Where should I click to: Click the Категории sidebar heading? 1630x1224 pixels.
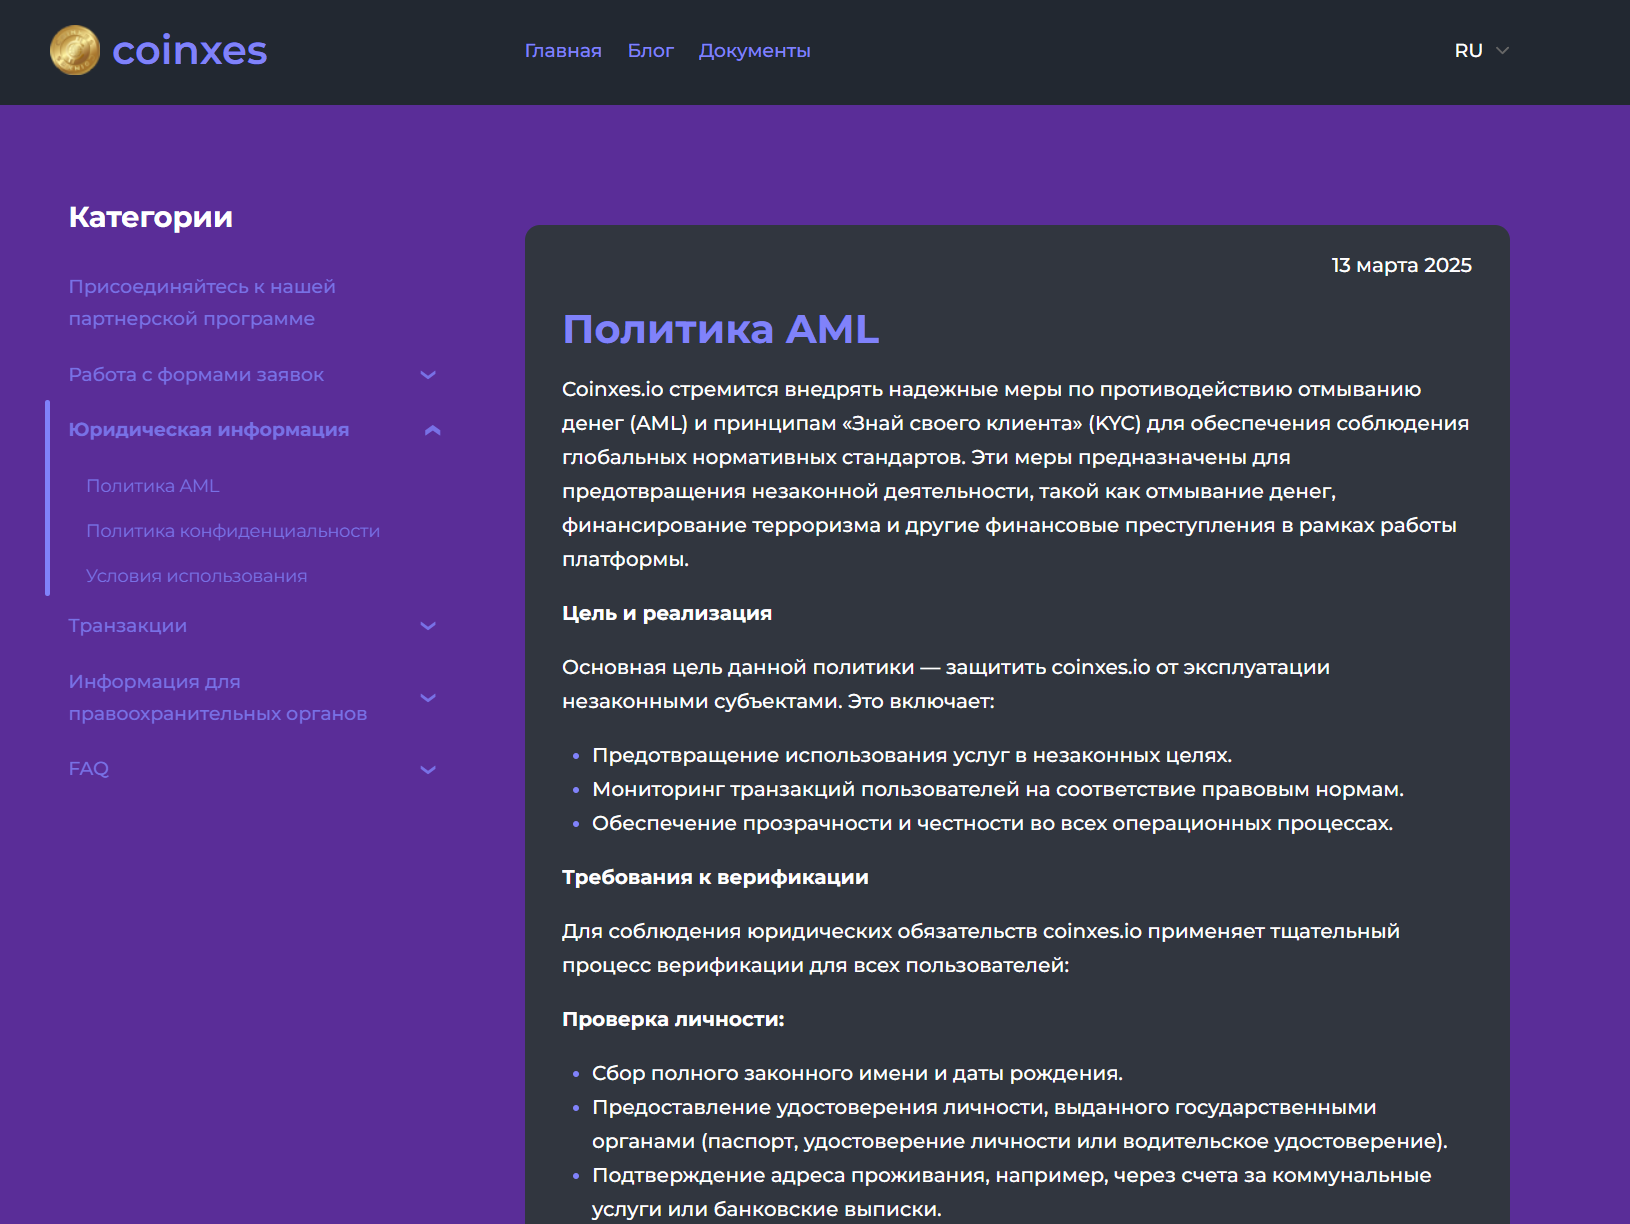[151, 217]
